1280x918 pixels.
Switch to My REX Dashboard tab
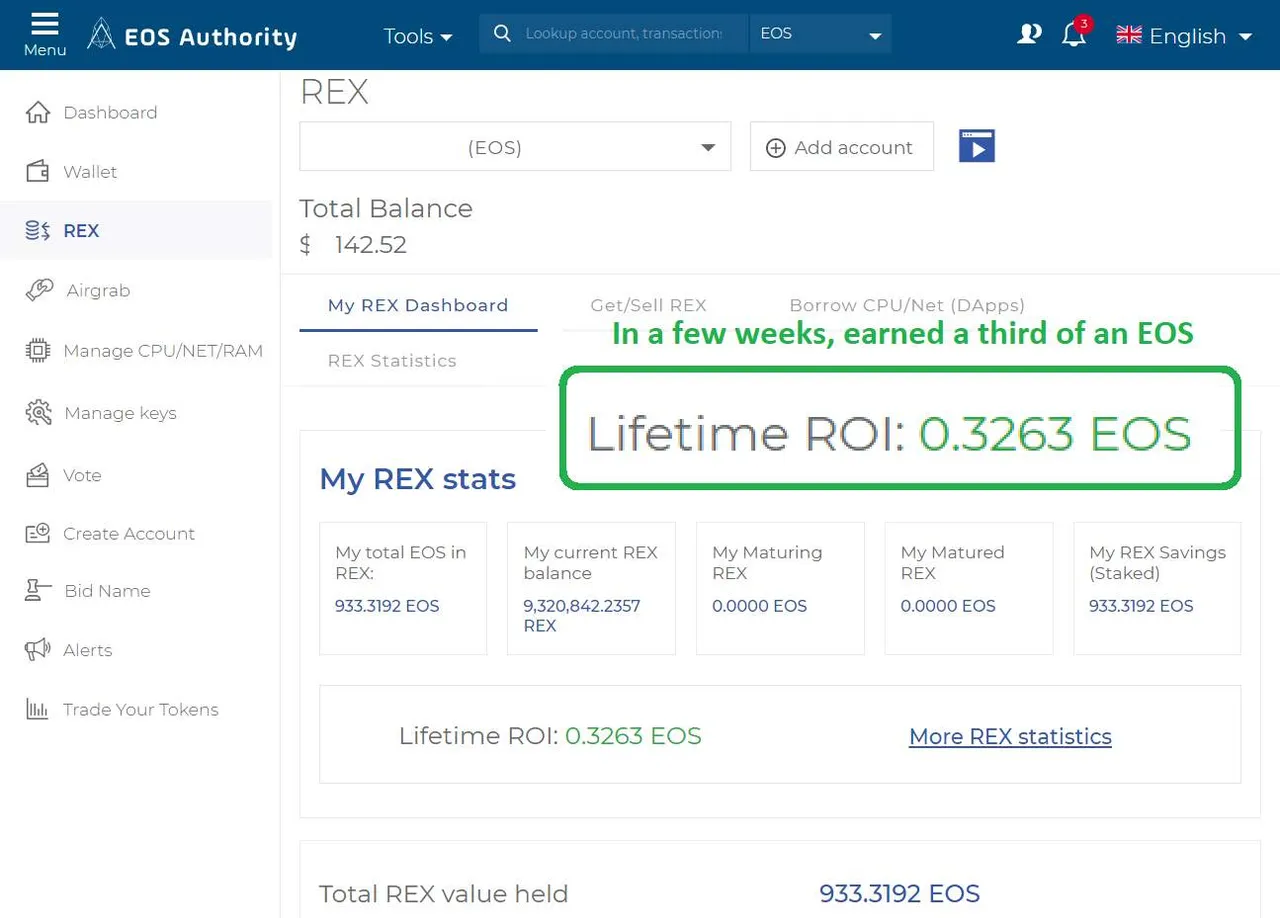(418, 306)
